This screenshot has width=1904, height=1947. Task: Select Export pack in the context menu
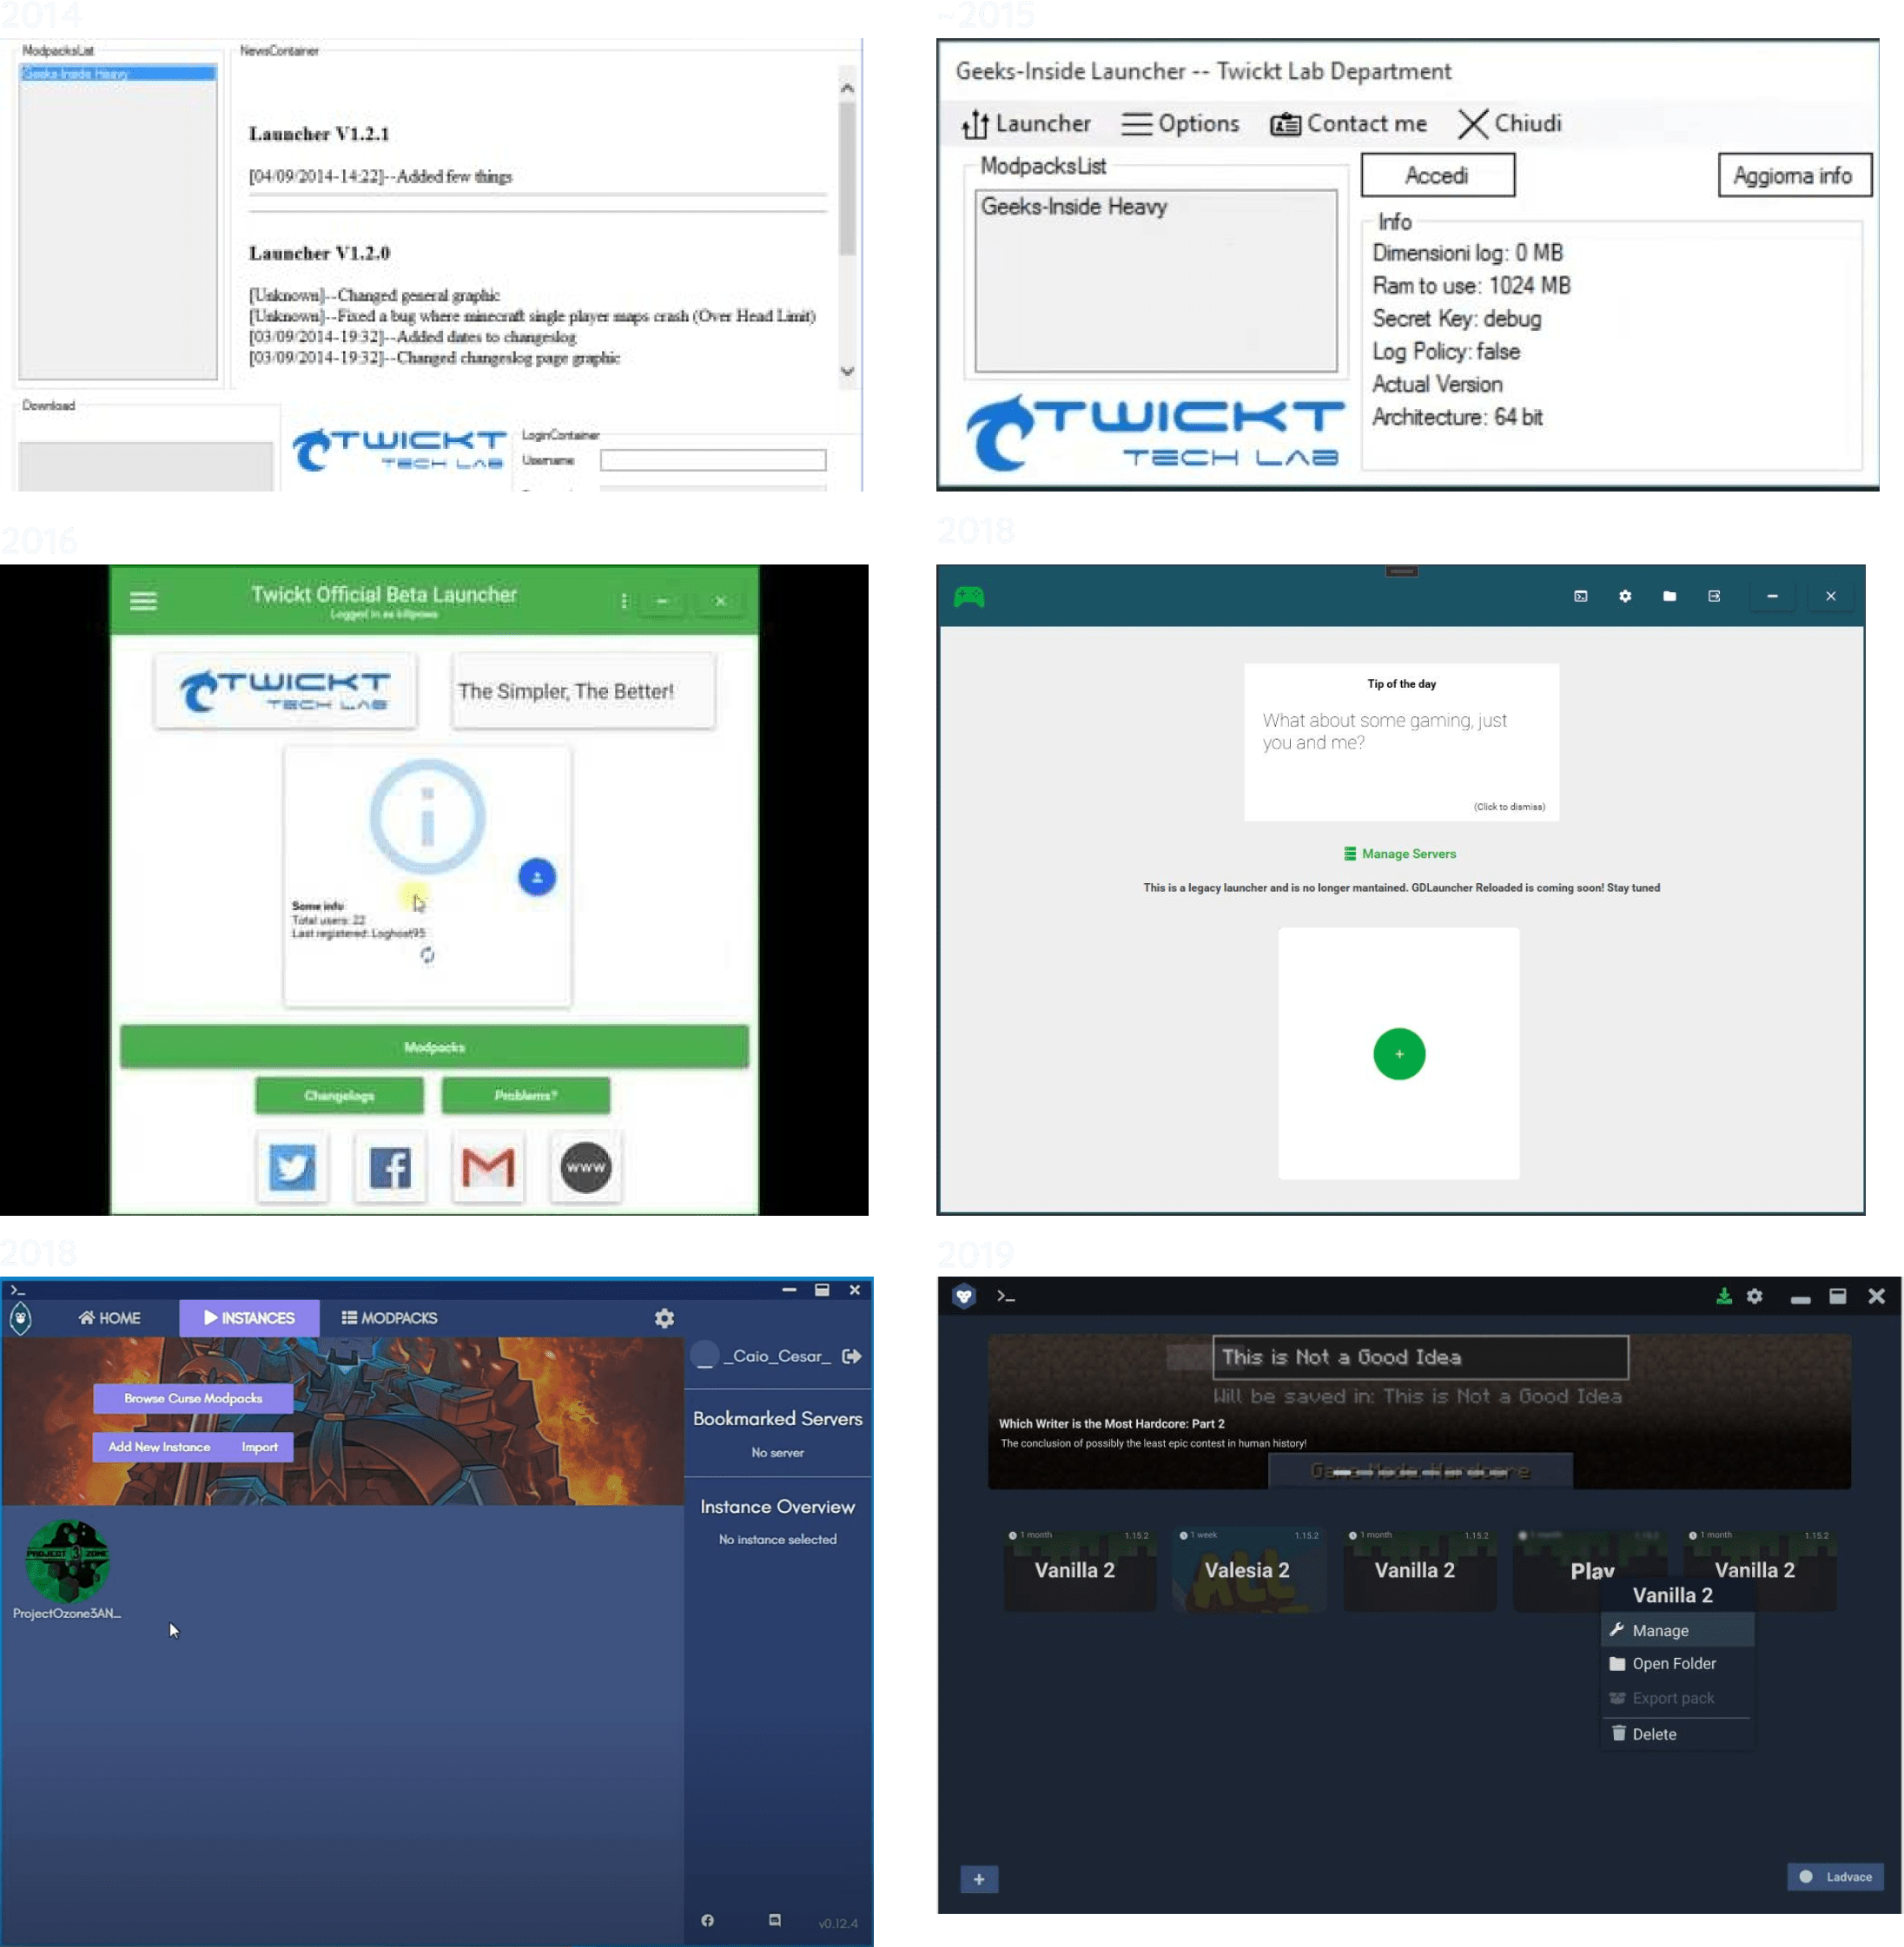tap(1678, 1698)
